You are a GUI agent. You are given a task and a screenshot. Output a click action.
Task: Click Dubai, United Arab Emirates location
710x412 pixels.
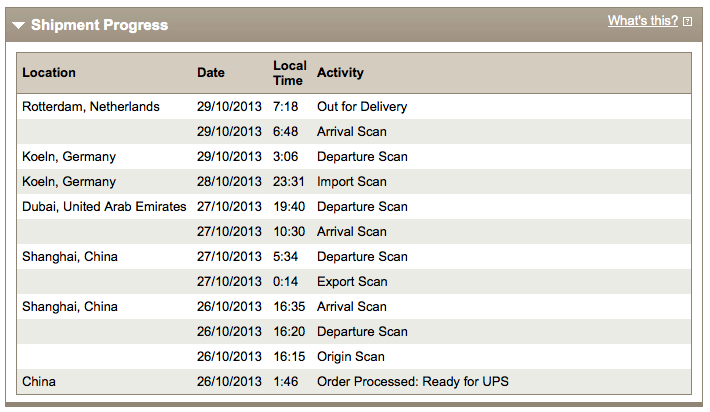click(x=104, y=206)
